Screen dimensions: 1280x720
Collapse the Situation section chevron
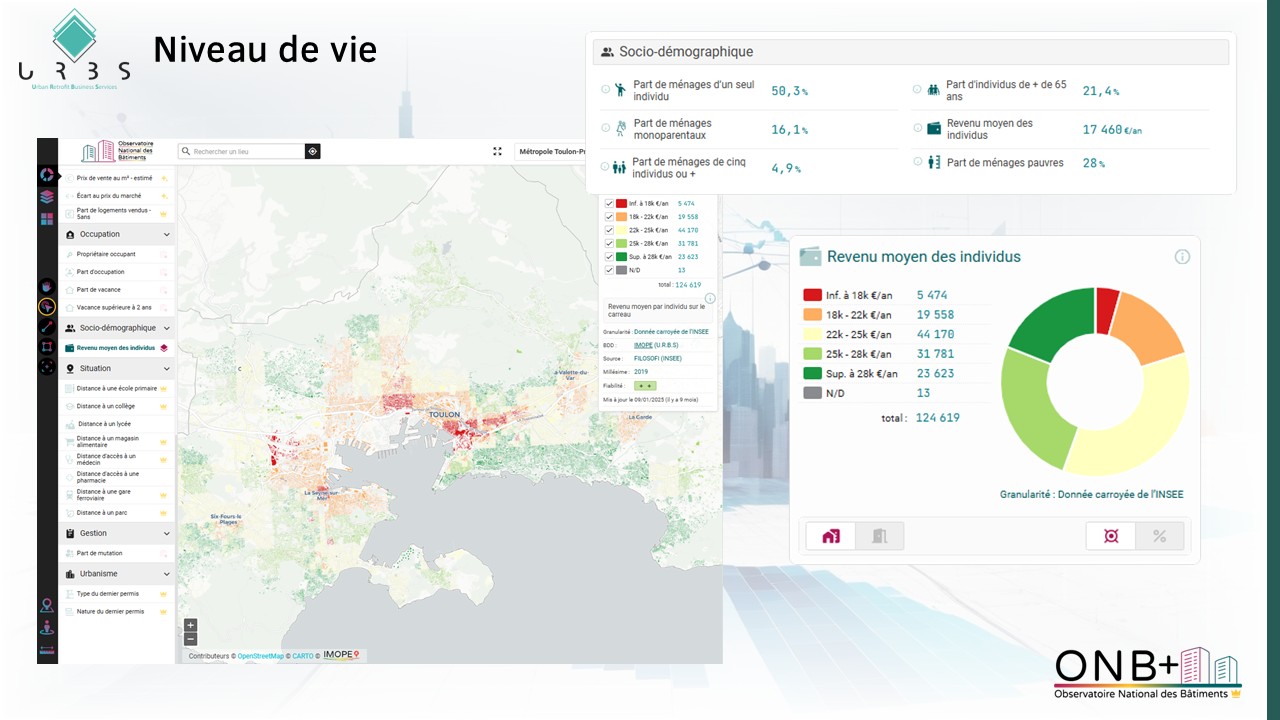pos(166,369)
